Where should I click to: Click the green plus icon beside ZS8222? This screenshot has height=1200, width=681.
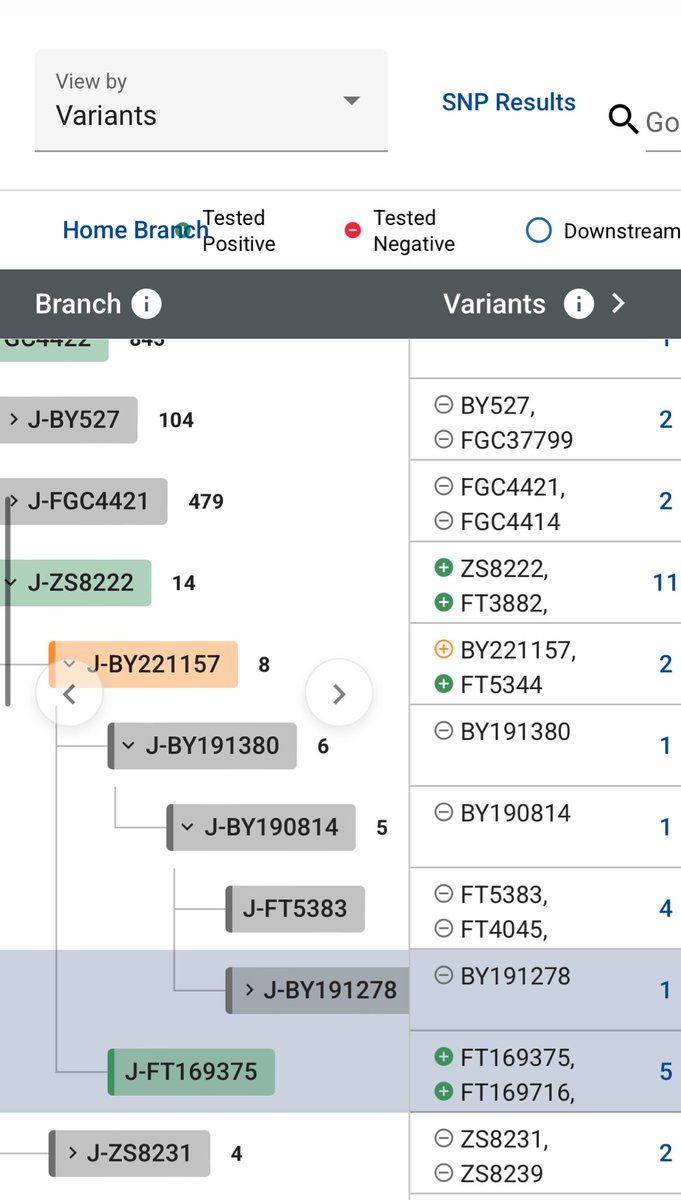point(443,568)
